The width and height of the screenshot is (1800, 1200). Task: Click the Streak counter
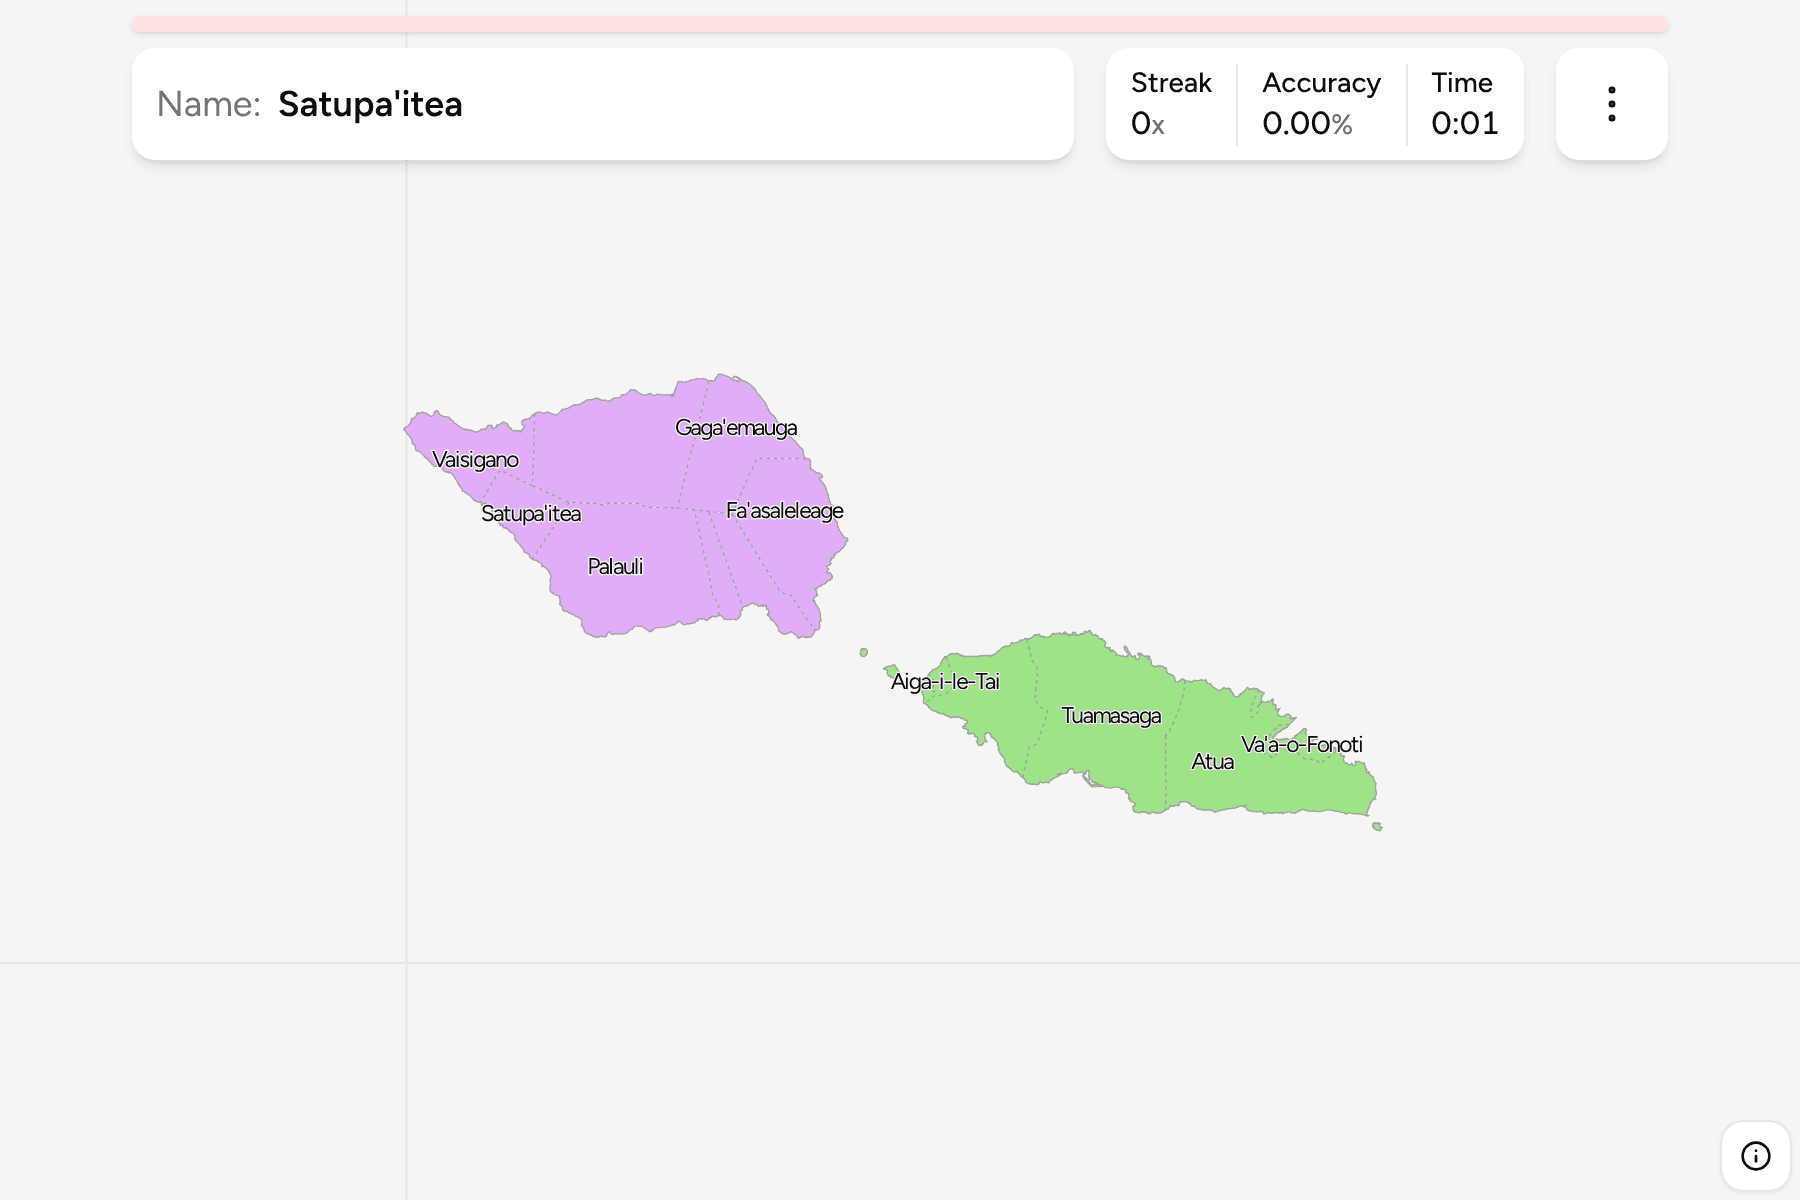coord(1171,104)
